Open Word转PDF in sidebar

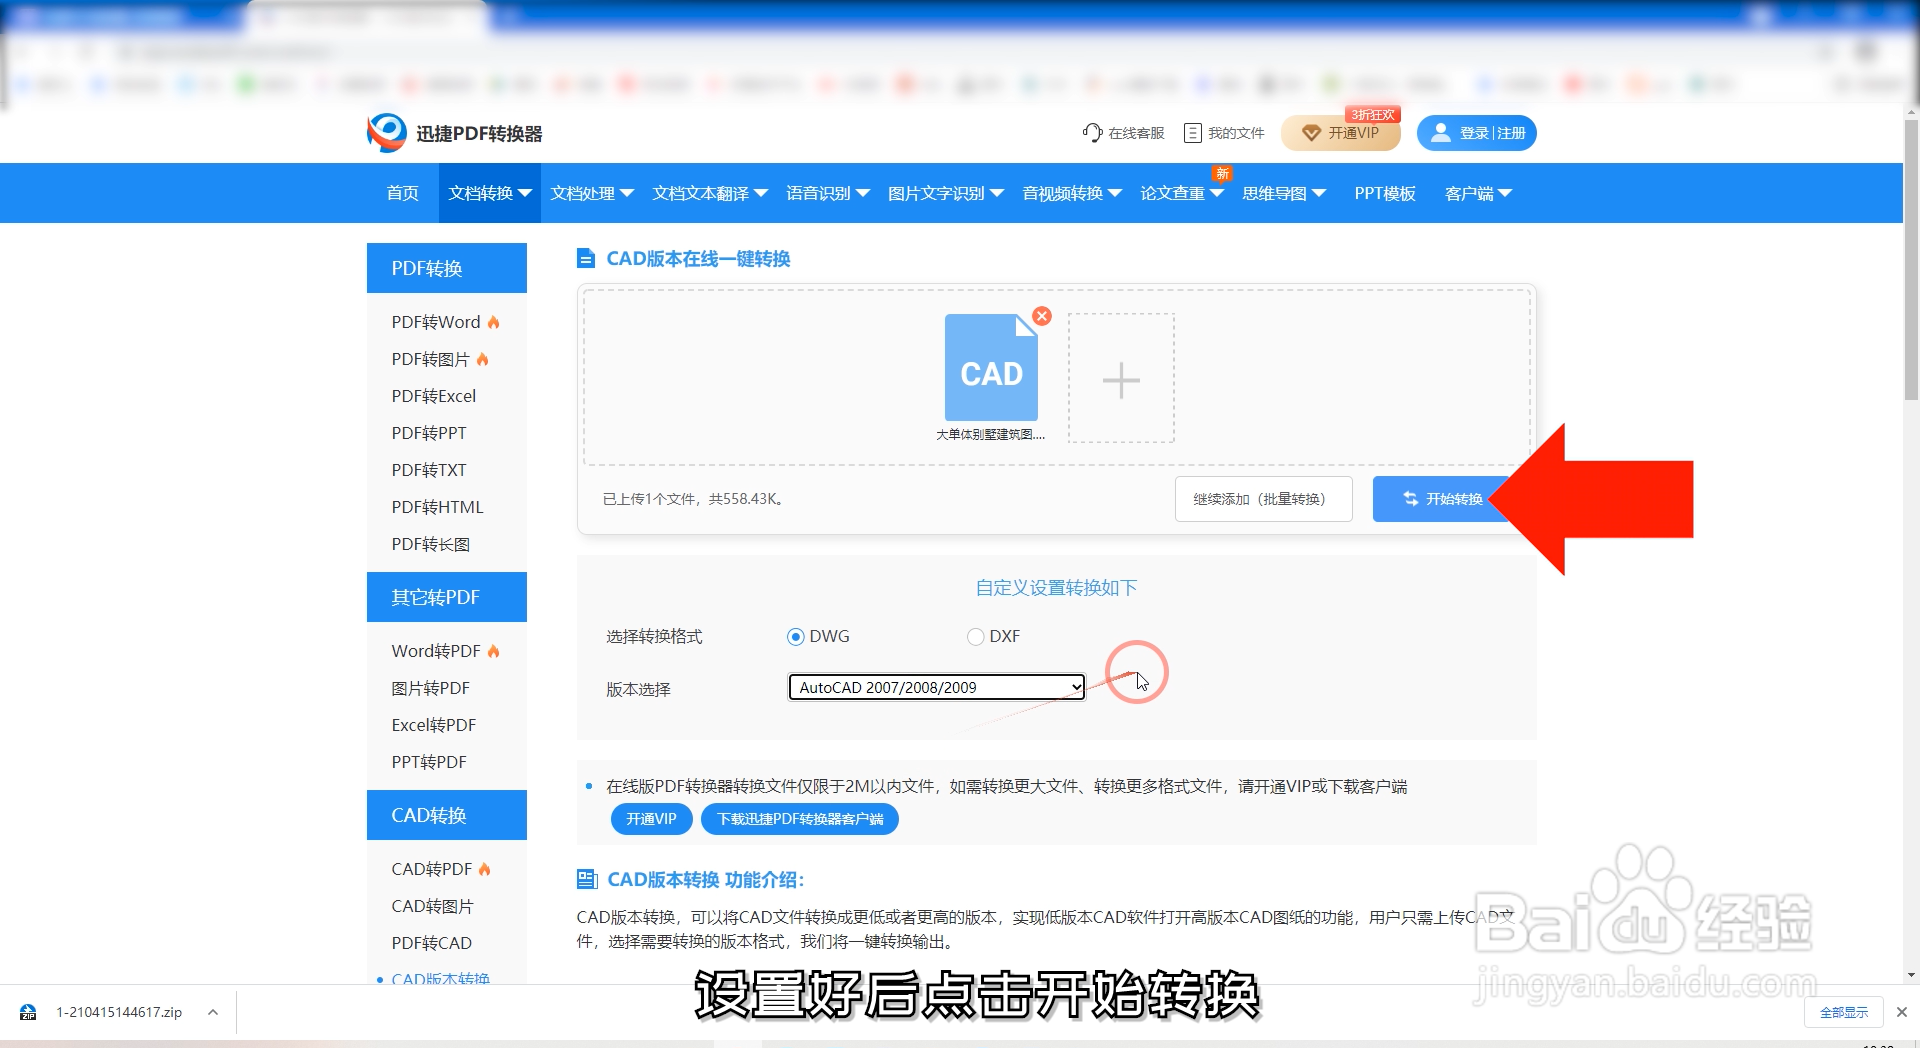tap(436, 651)
